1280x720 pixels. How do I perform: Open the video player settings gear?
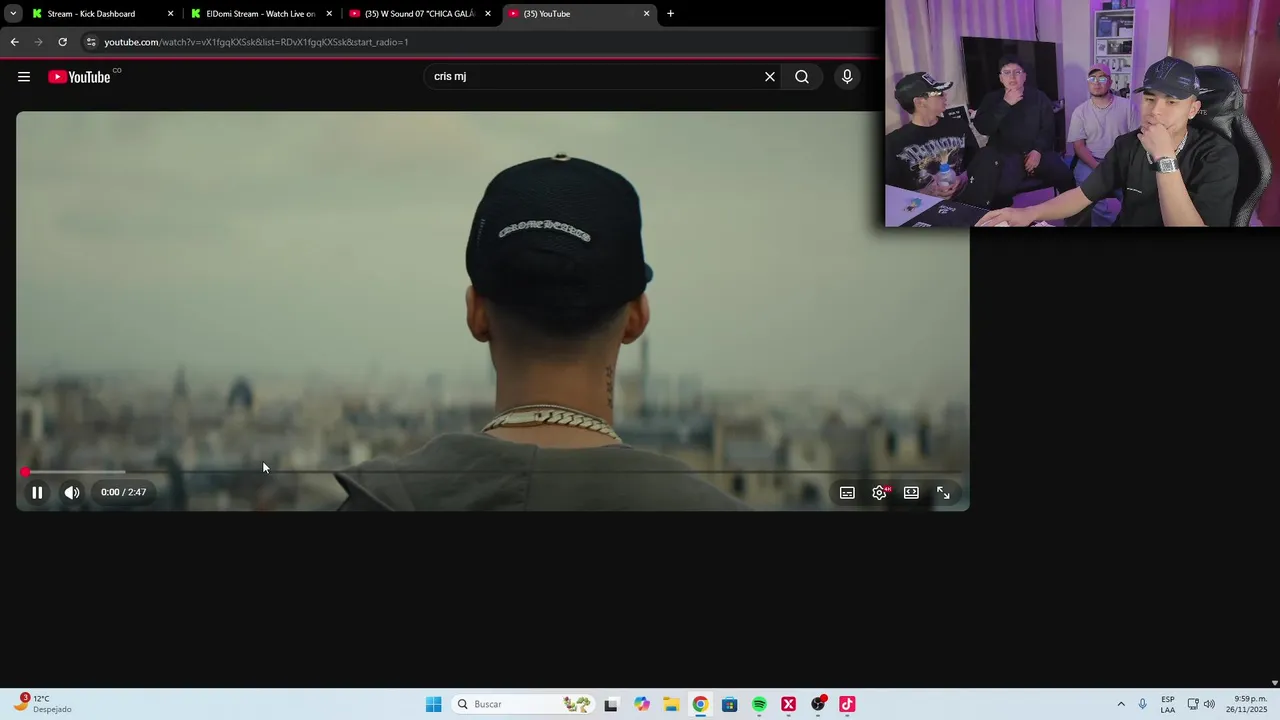tap(880, 493)
